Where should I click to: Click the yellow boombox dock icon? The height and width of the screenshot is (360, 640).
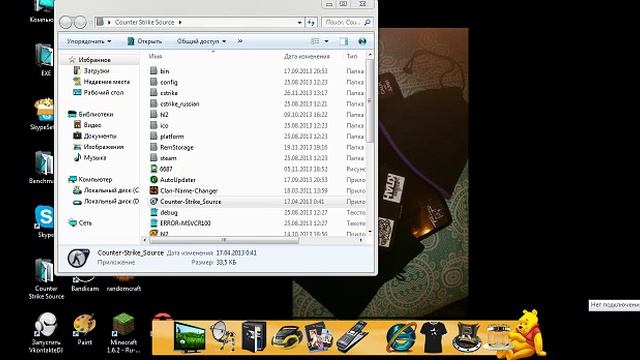287,337
